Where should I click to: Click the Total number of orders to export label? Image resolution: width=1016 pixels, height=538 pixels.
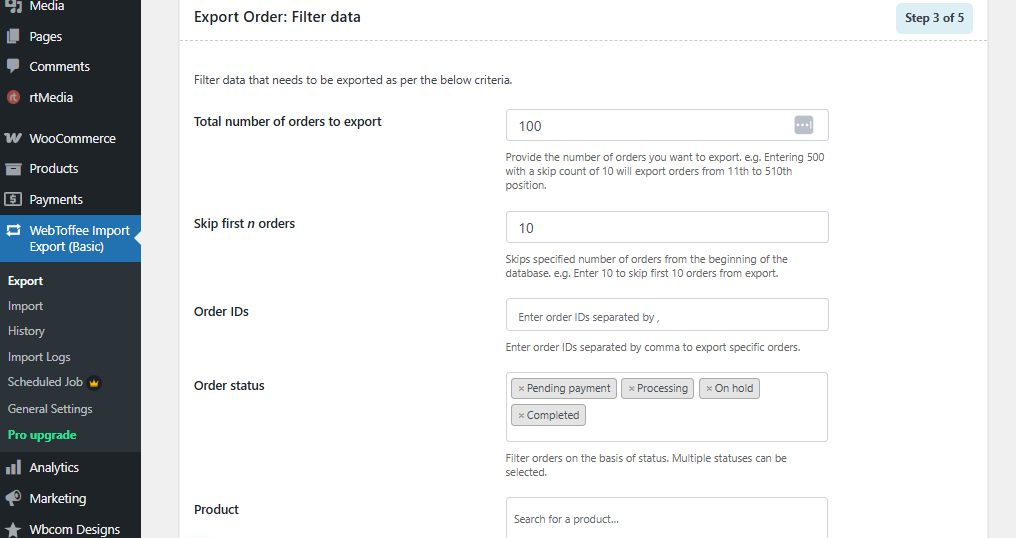pos(288,121)
